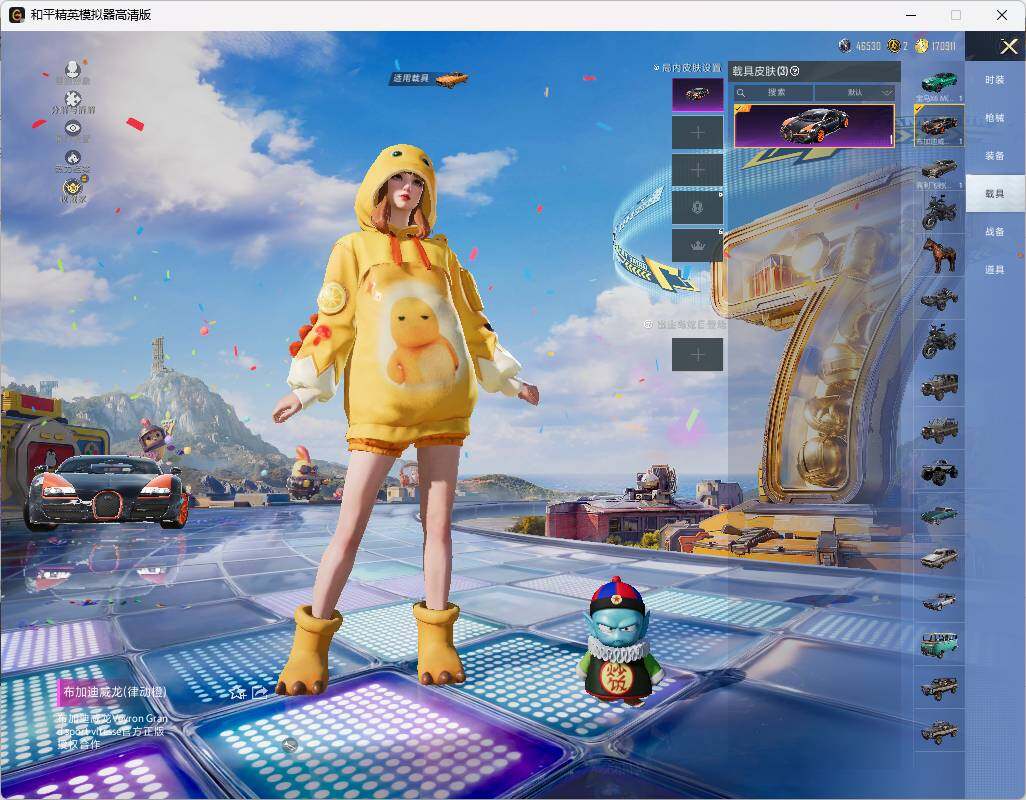
Task: Open the flame styling icon
Action: coord(73,158)
